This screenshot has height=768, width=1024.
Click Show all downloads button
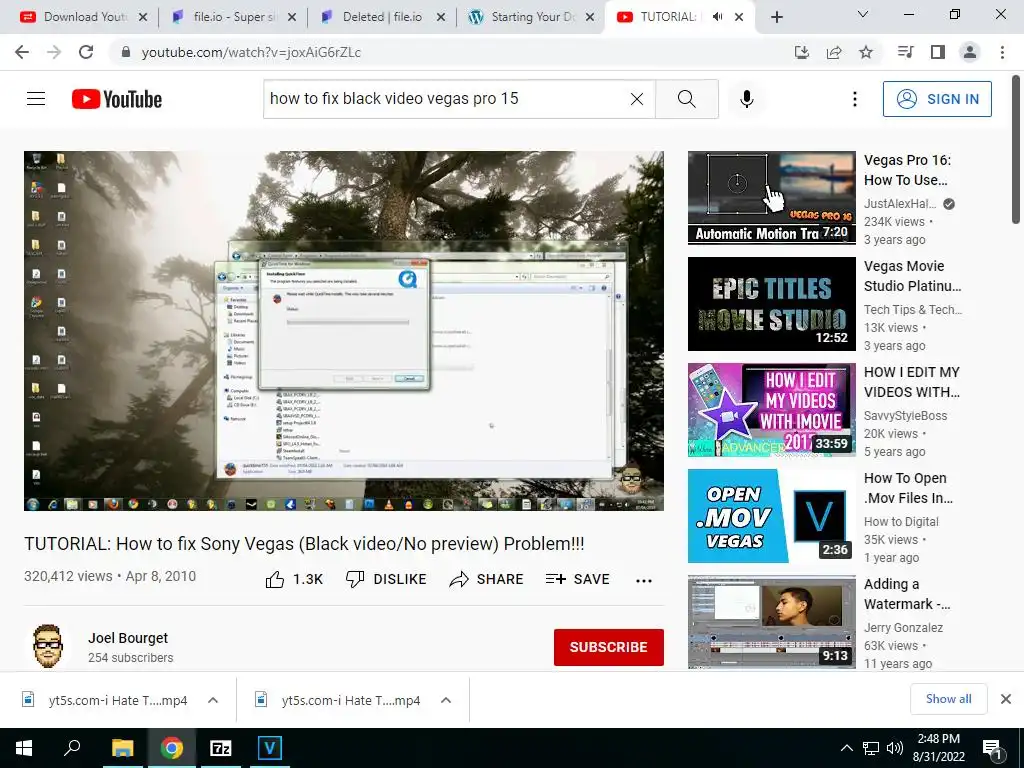(948, 699)
